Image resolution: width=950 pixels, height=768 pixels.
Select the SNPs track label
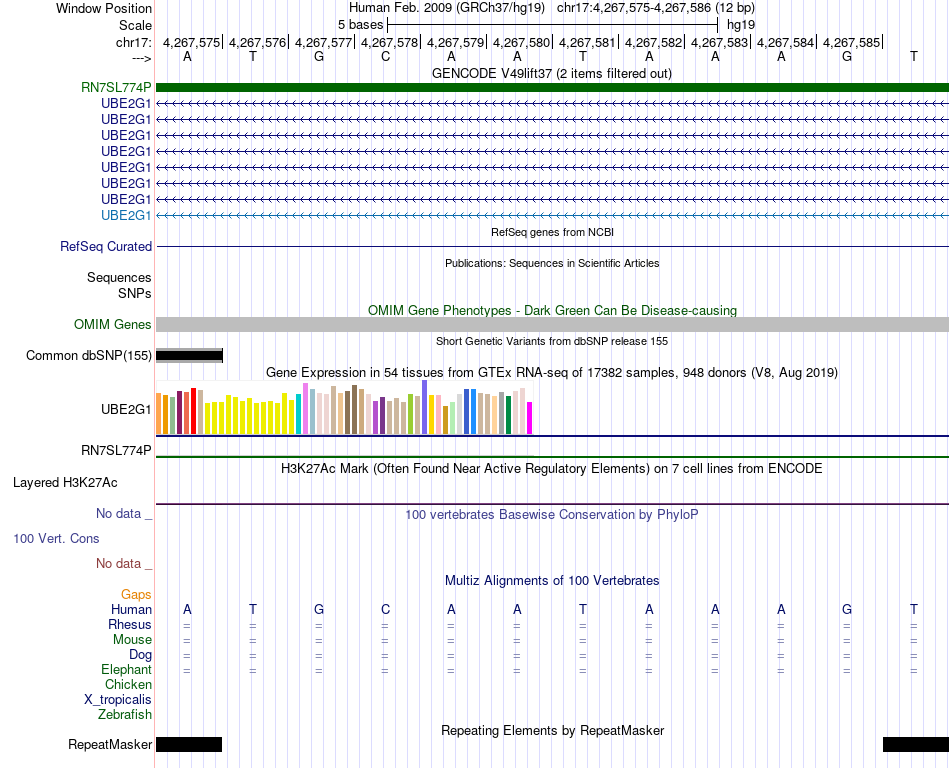coord(135,293)
